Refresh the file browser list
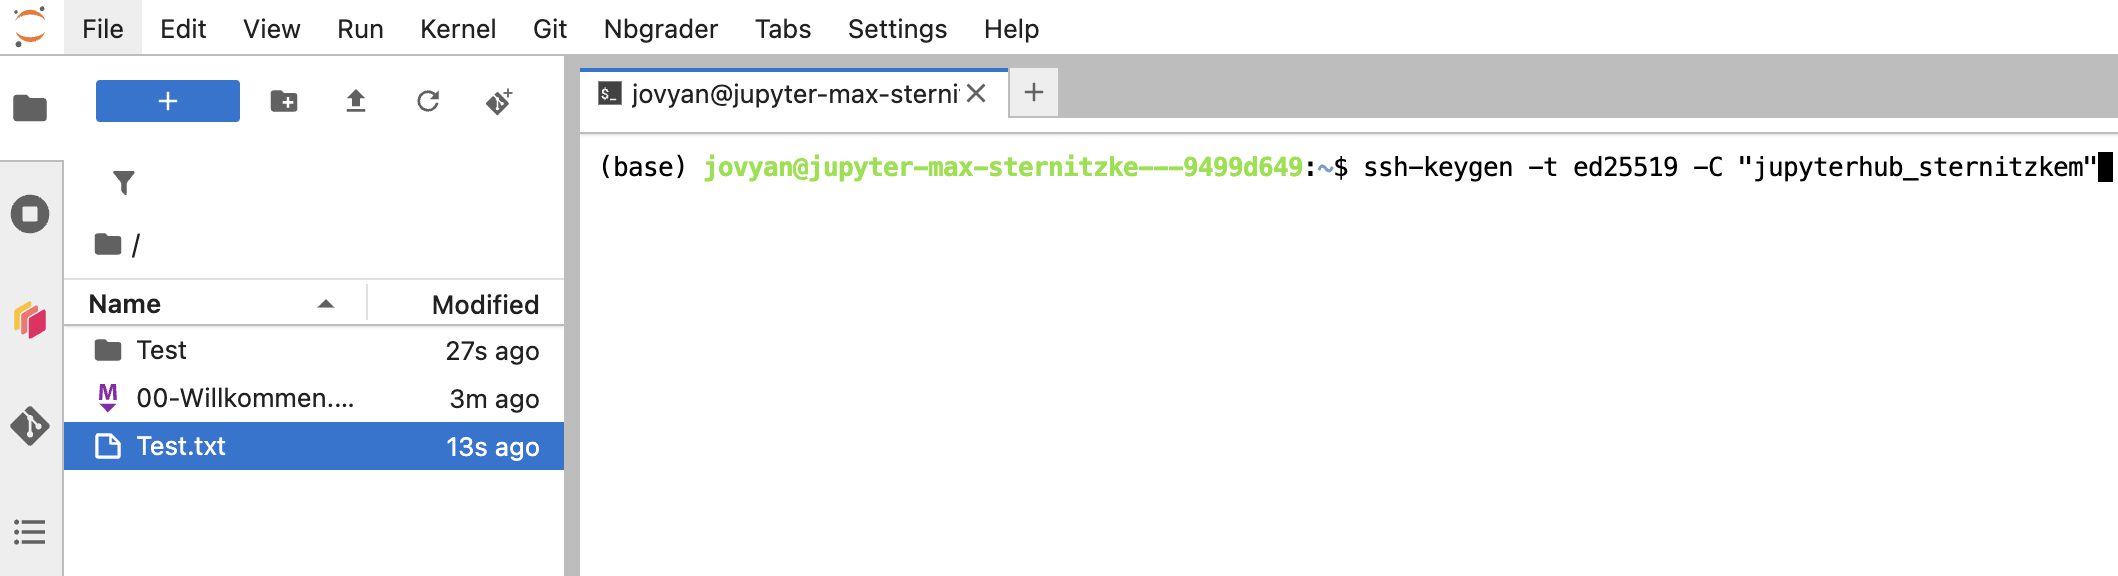Image resolution: width=2118 pixels, height=576 pixels. [x=429, y=101]
